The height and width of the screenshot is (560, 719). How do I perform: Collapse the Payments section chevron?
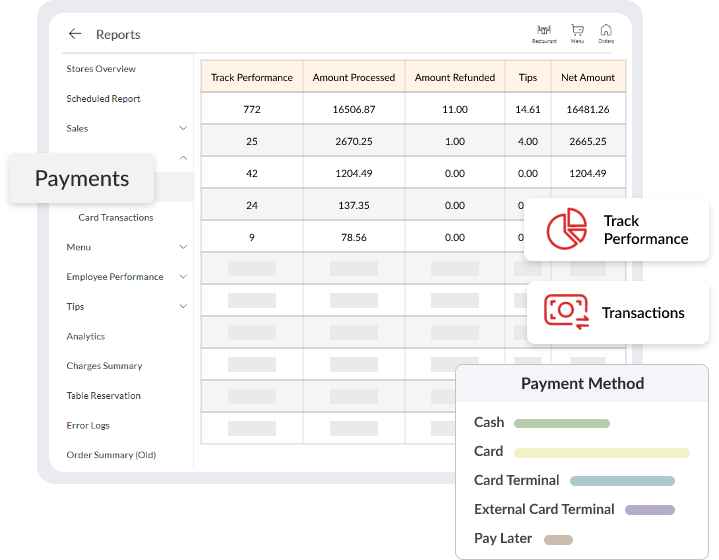pos(183,158)
